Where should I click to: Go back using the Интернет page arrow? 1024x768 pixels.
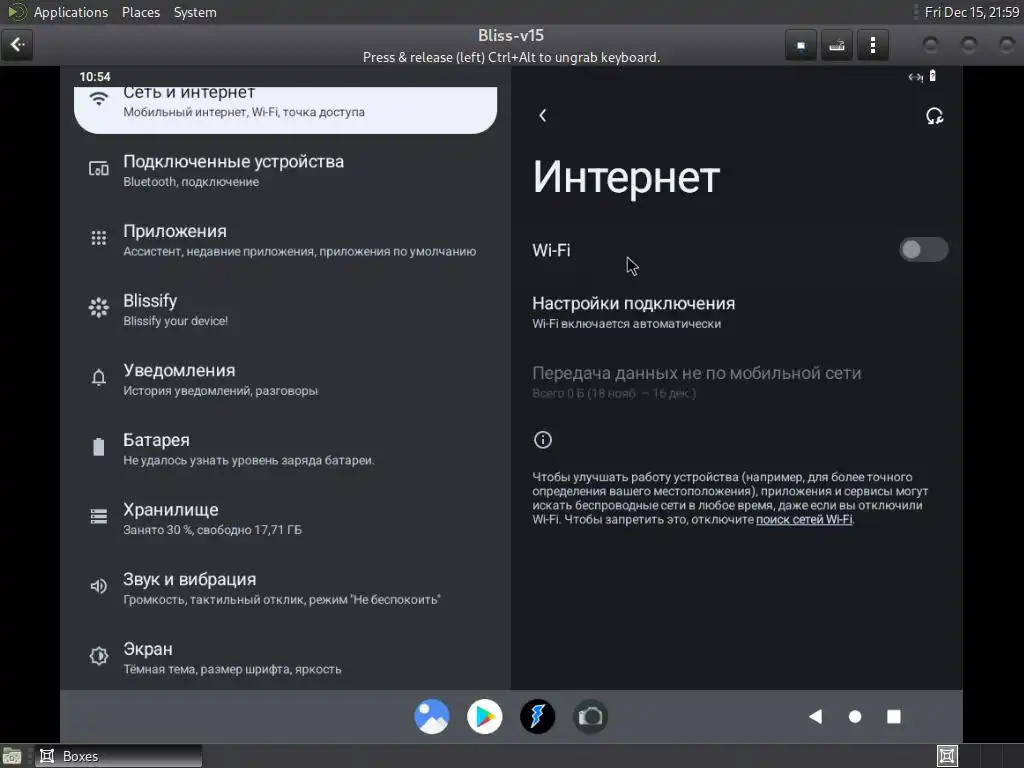pos(543,116)
